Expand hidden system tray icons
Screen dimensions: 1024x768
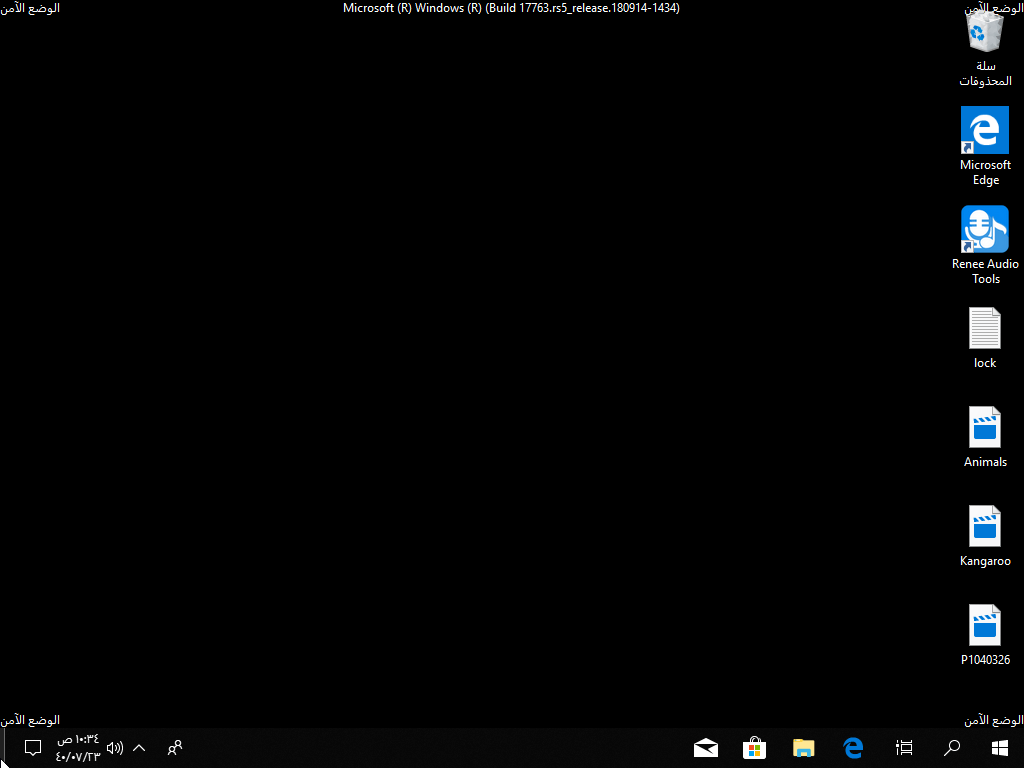click(139, 748)
